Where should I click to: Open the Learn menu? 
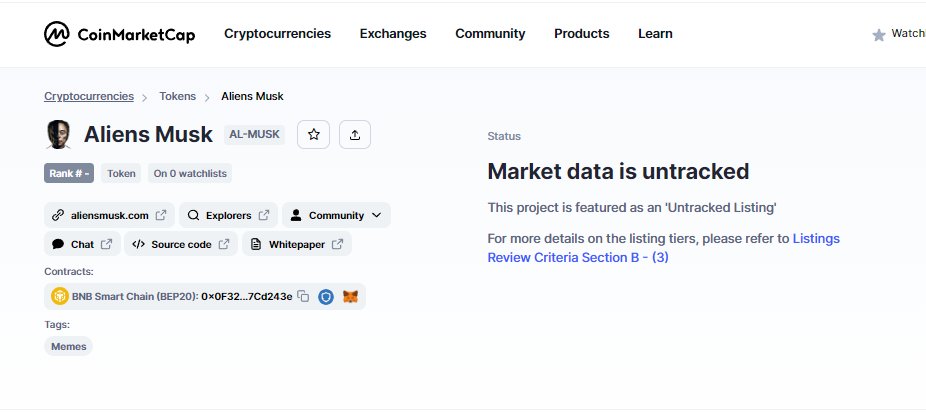[x=655, y=34]
